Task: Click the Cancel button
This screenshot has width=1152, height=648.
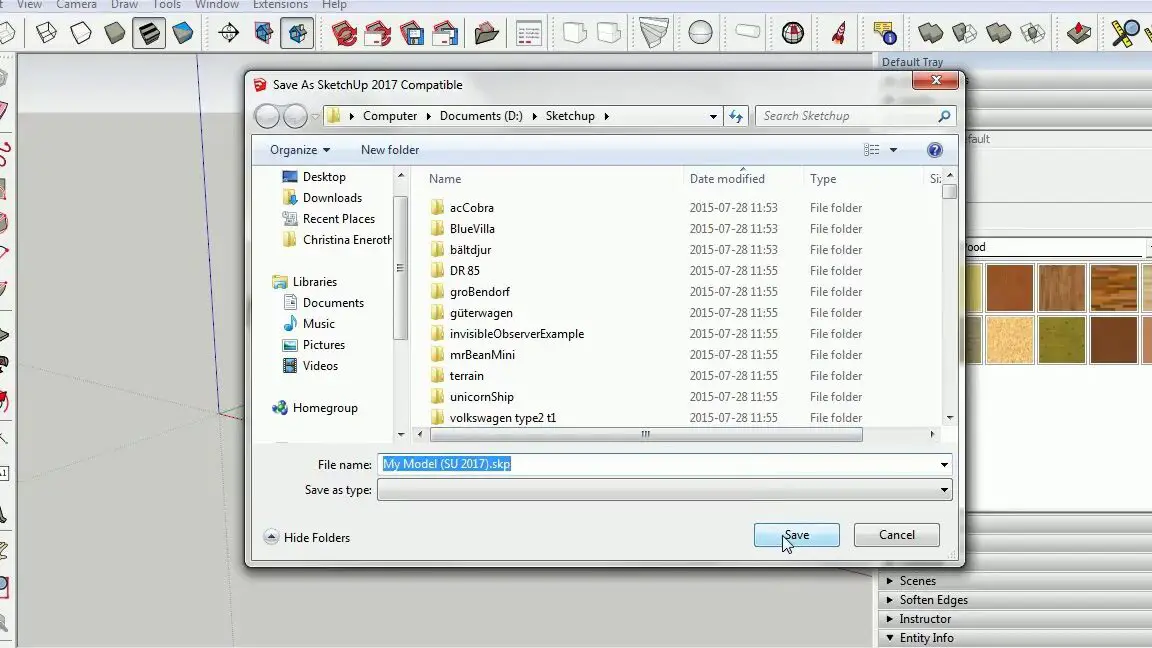Action: tap(896, 535)
